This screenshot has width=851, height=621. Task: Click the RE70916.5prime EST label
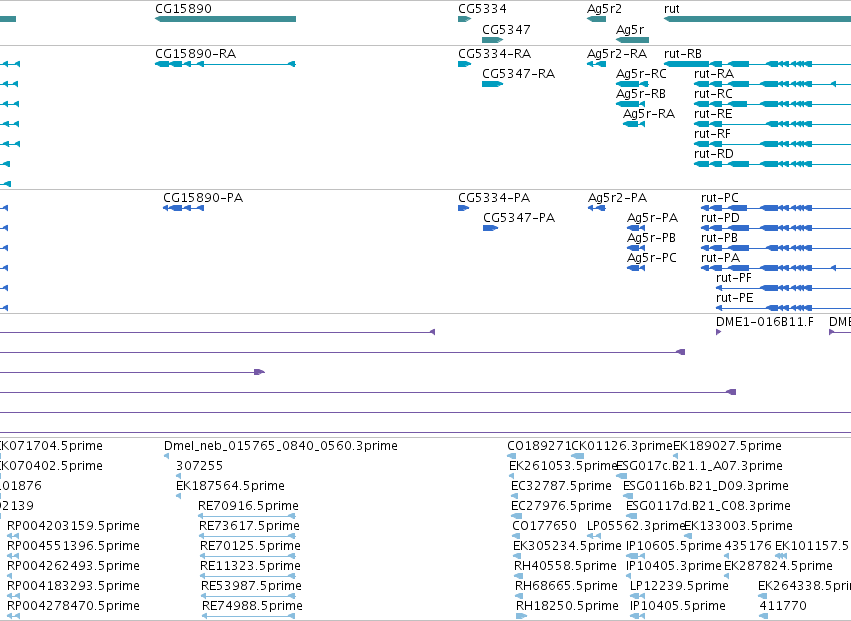[248, 506]
